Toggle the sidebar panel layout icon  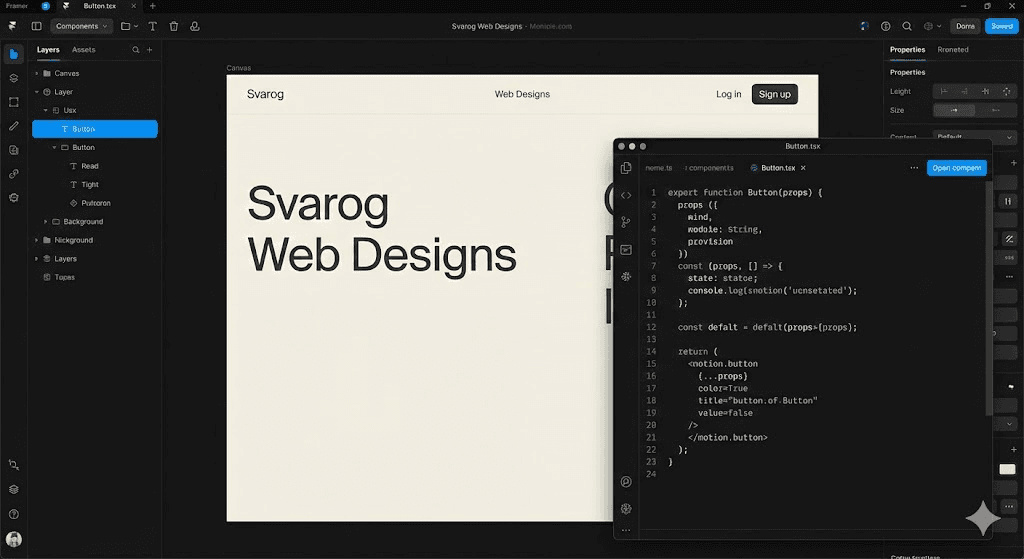click(x=37, y=26)
